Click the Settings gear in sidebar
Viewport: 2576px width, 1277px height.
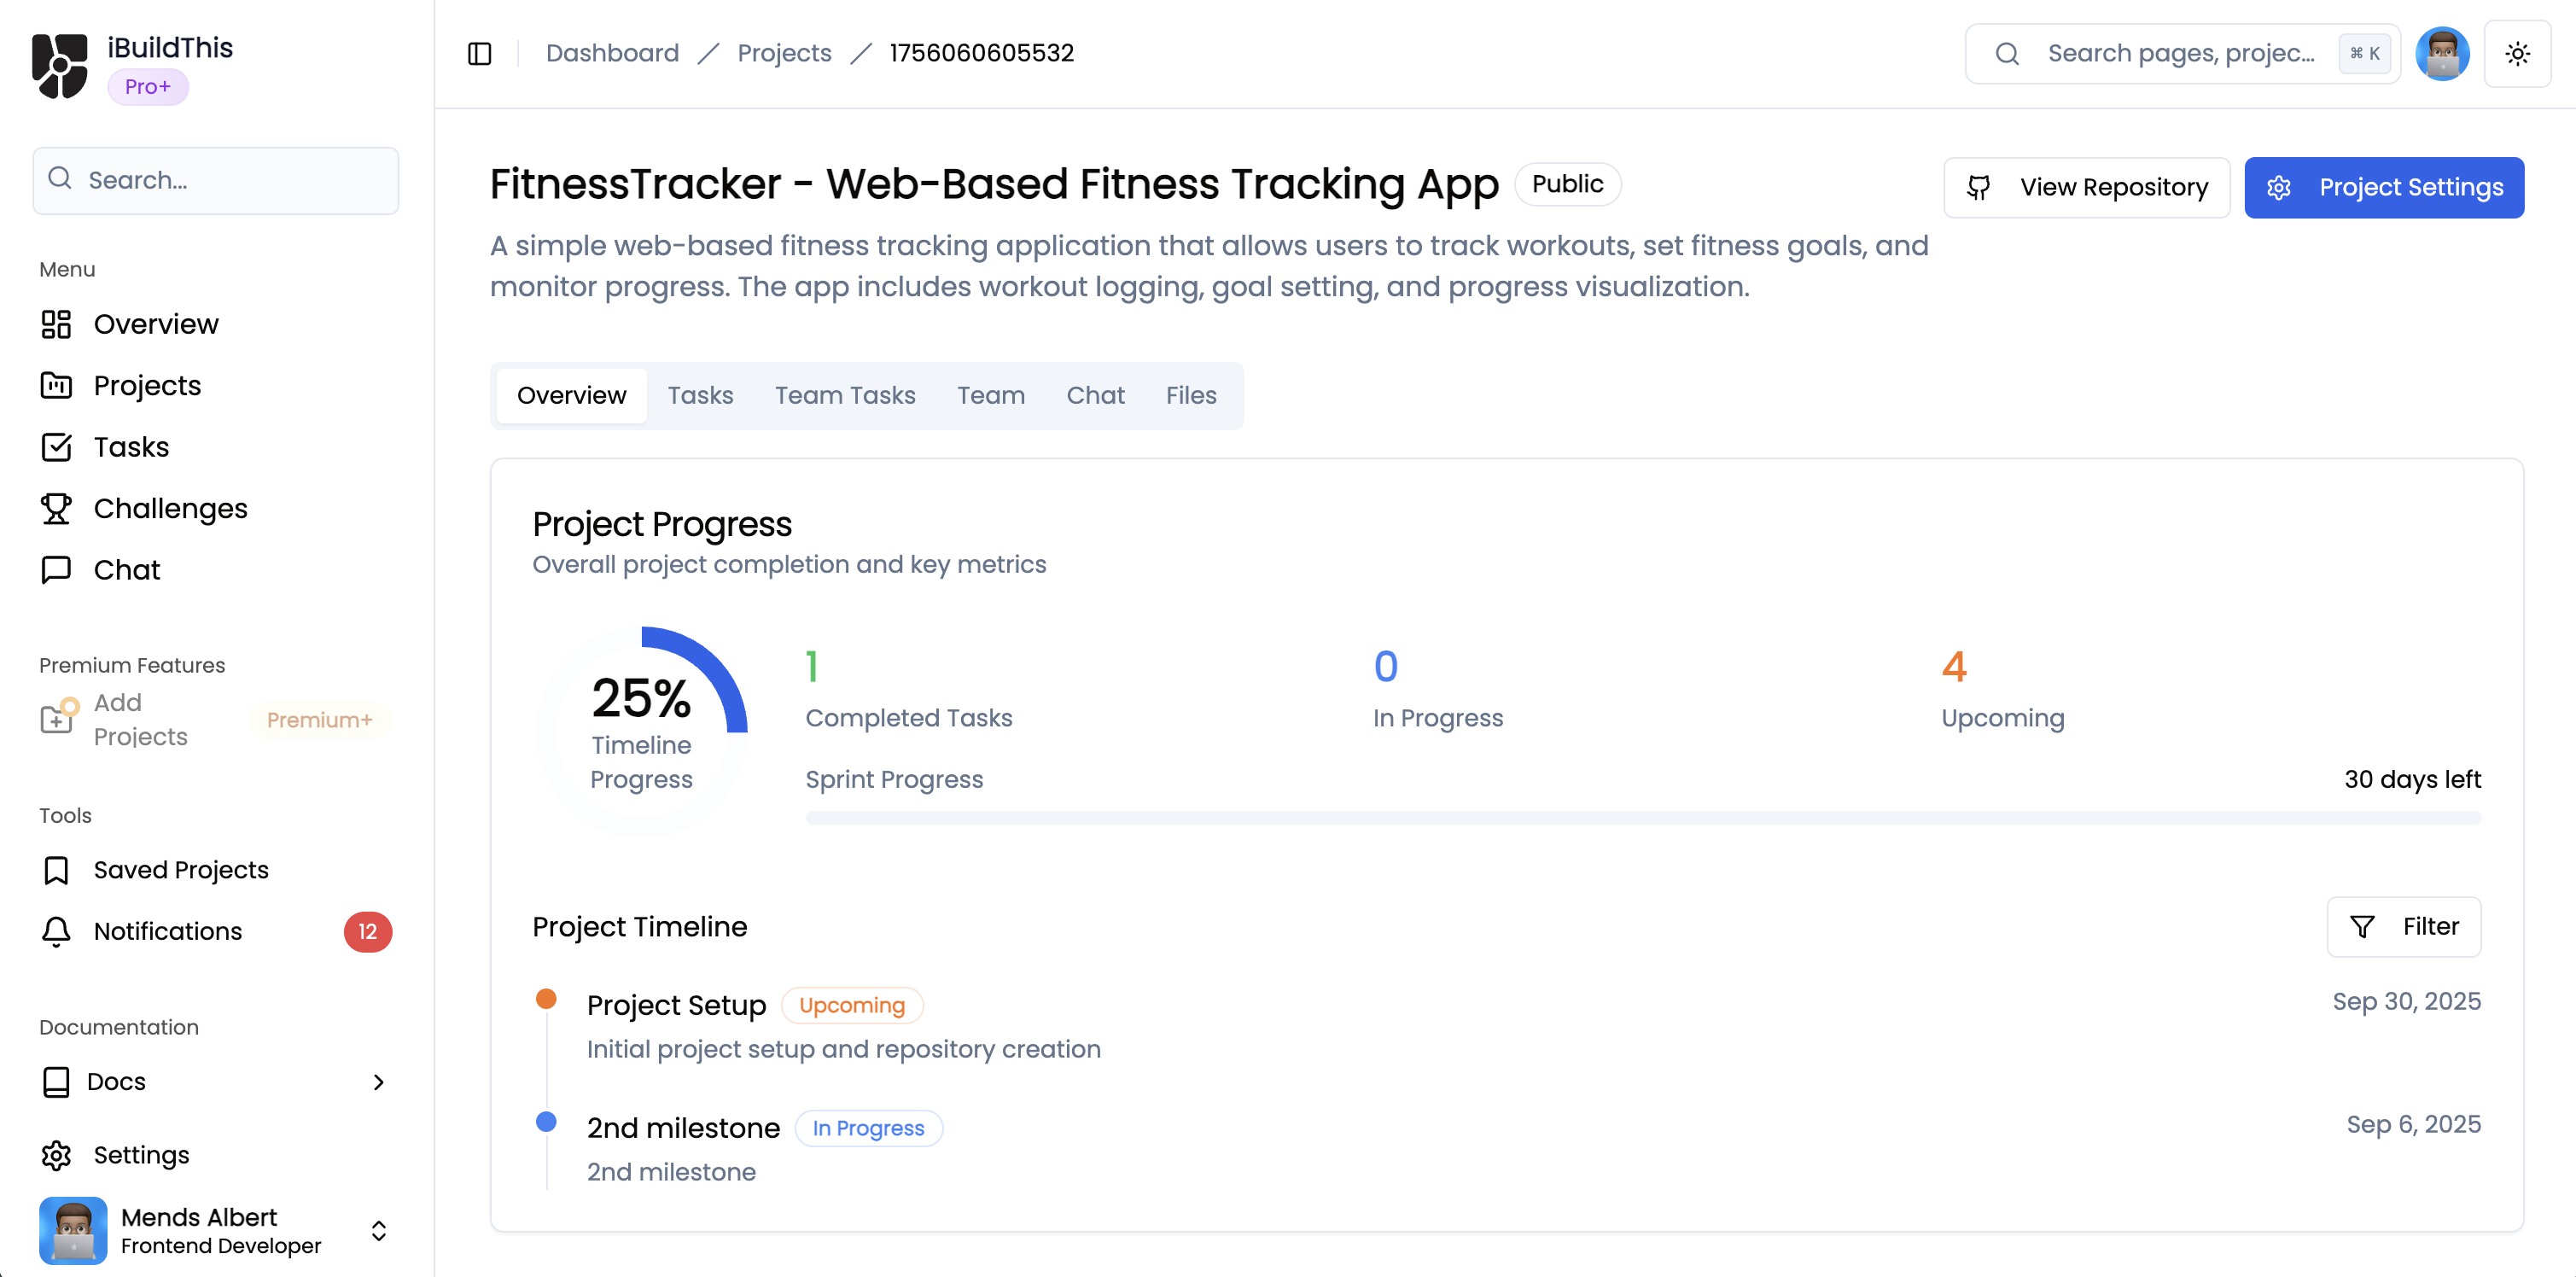[56, 1155]
